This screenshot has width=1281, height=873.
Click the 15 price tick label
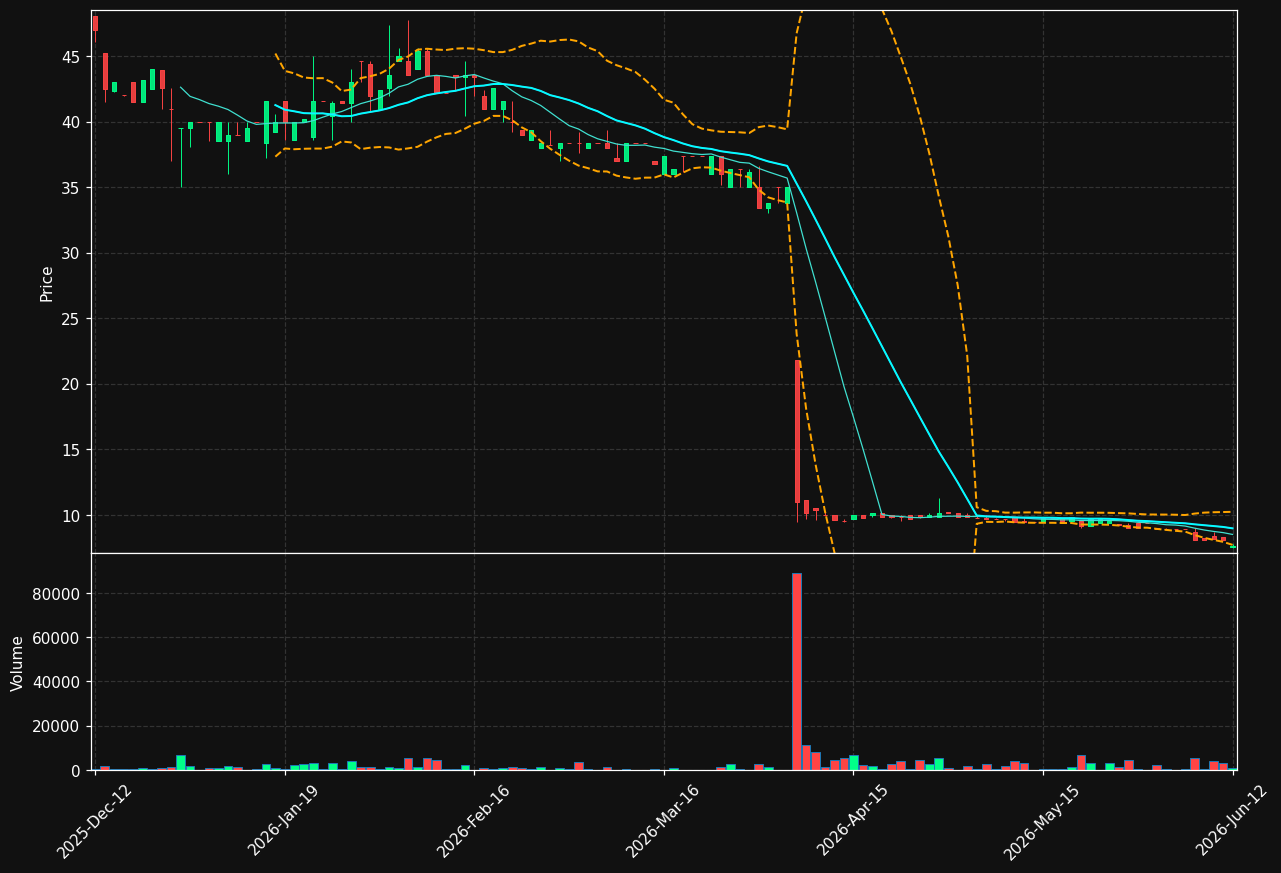72,450
